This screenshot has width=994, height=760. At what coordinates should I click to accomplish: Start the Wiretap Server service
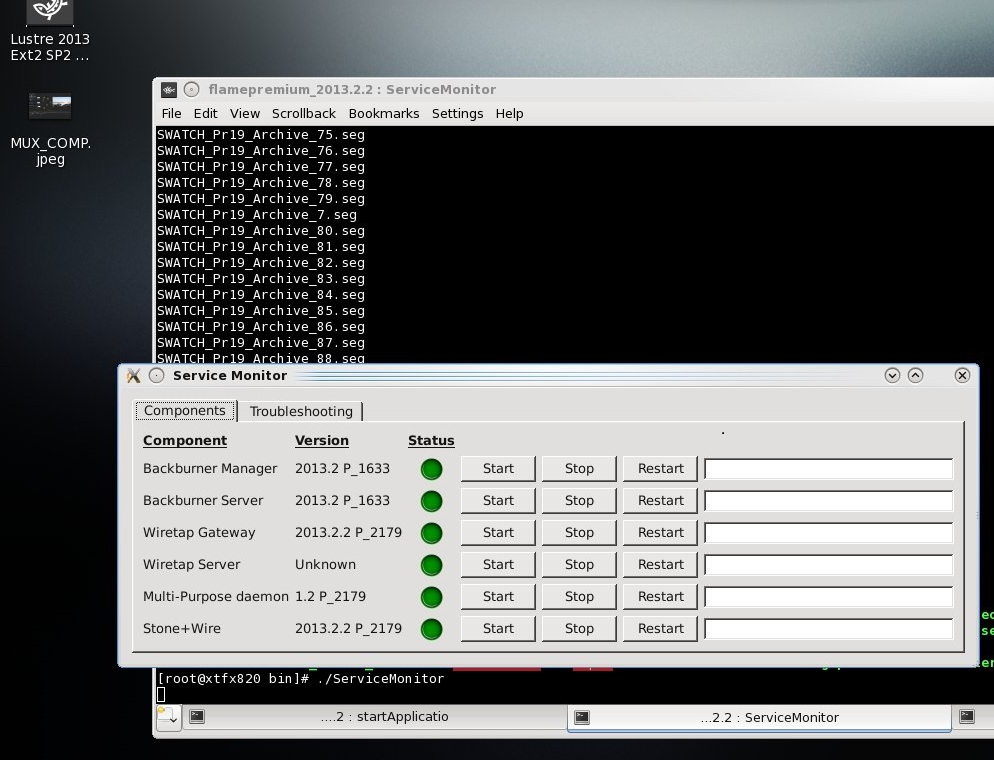(498, 565)
